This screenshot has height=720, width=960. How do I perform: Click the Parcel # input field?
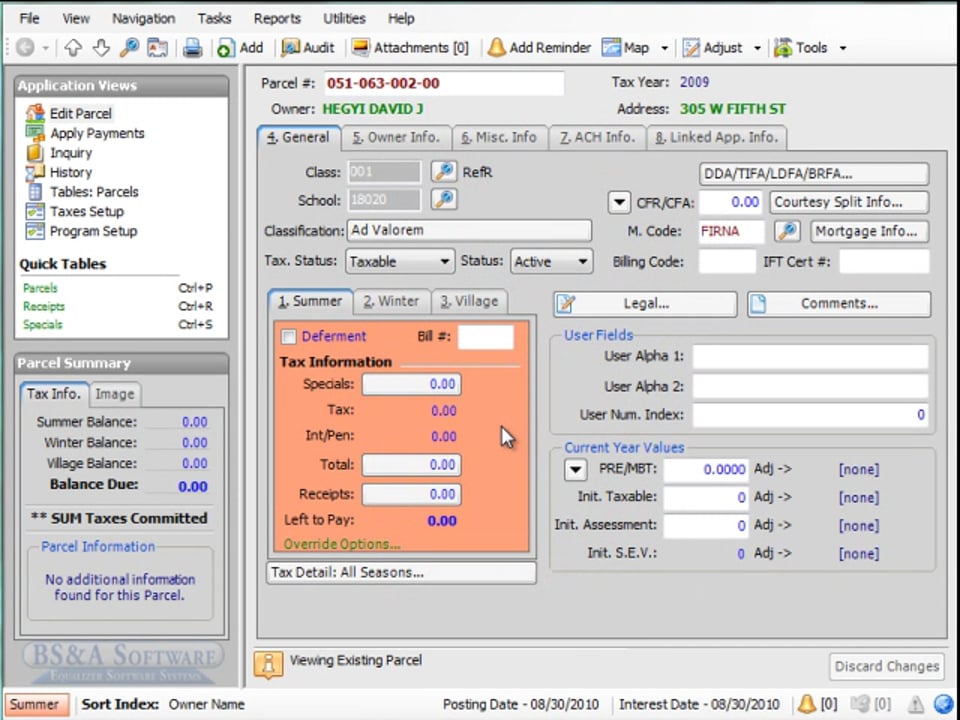444,83
